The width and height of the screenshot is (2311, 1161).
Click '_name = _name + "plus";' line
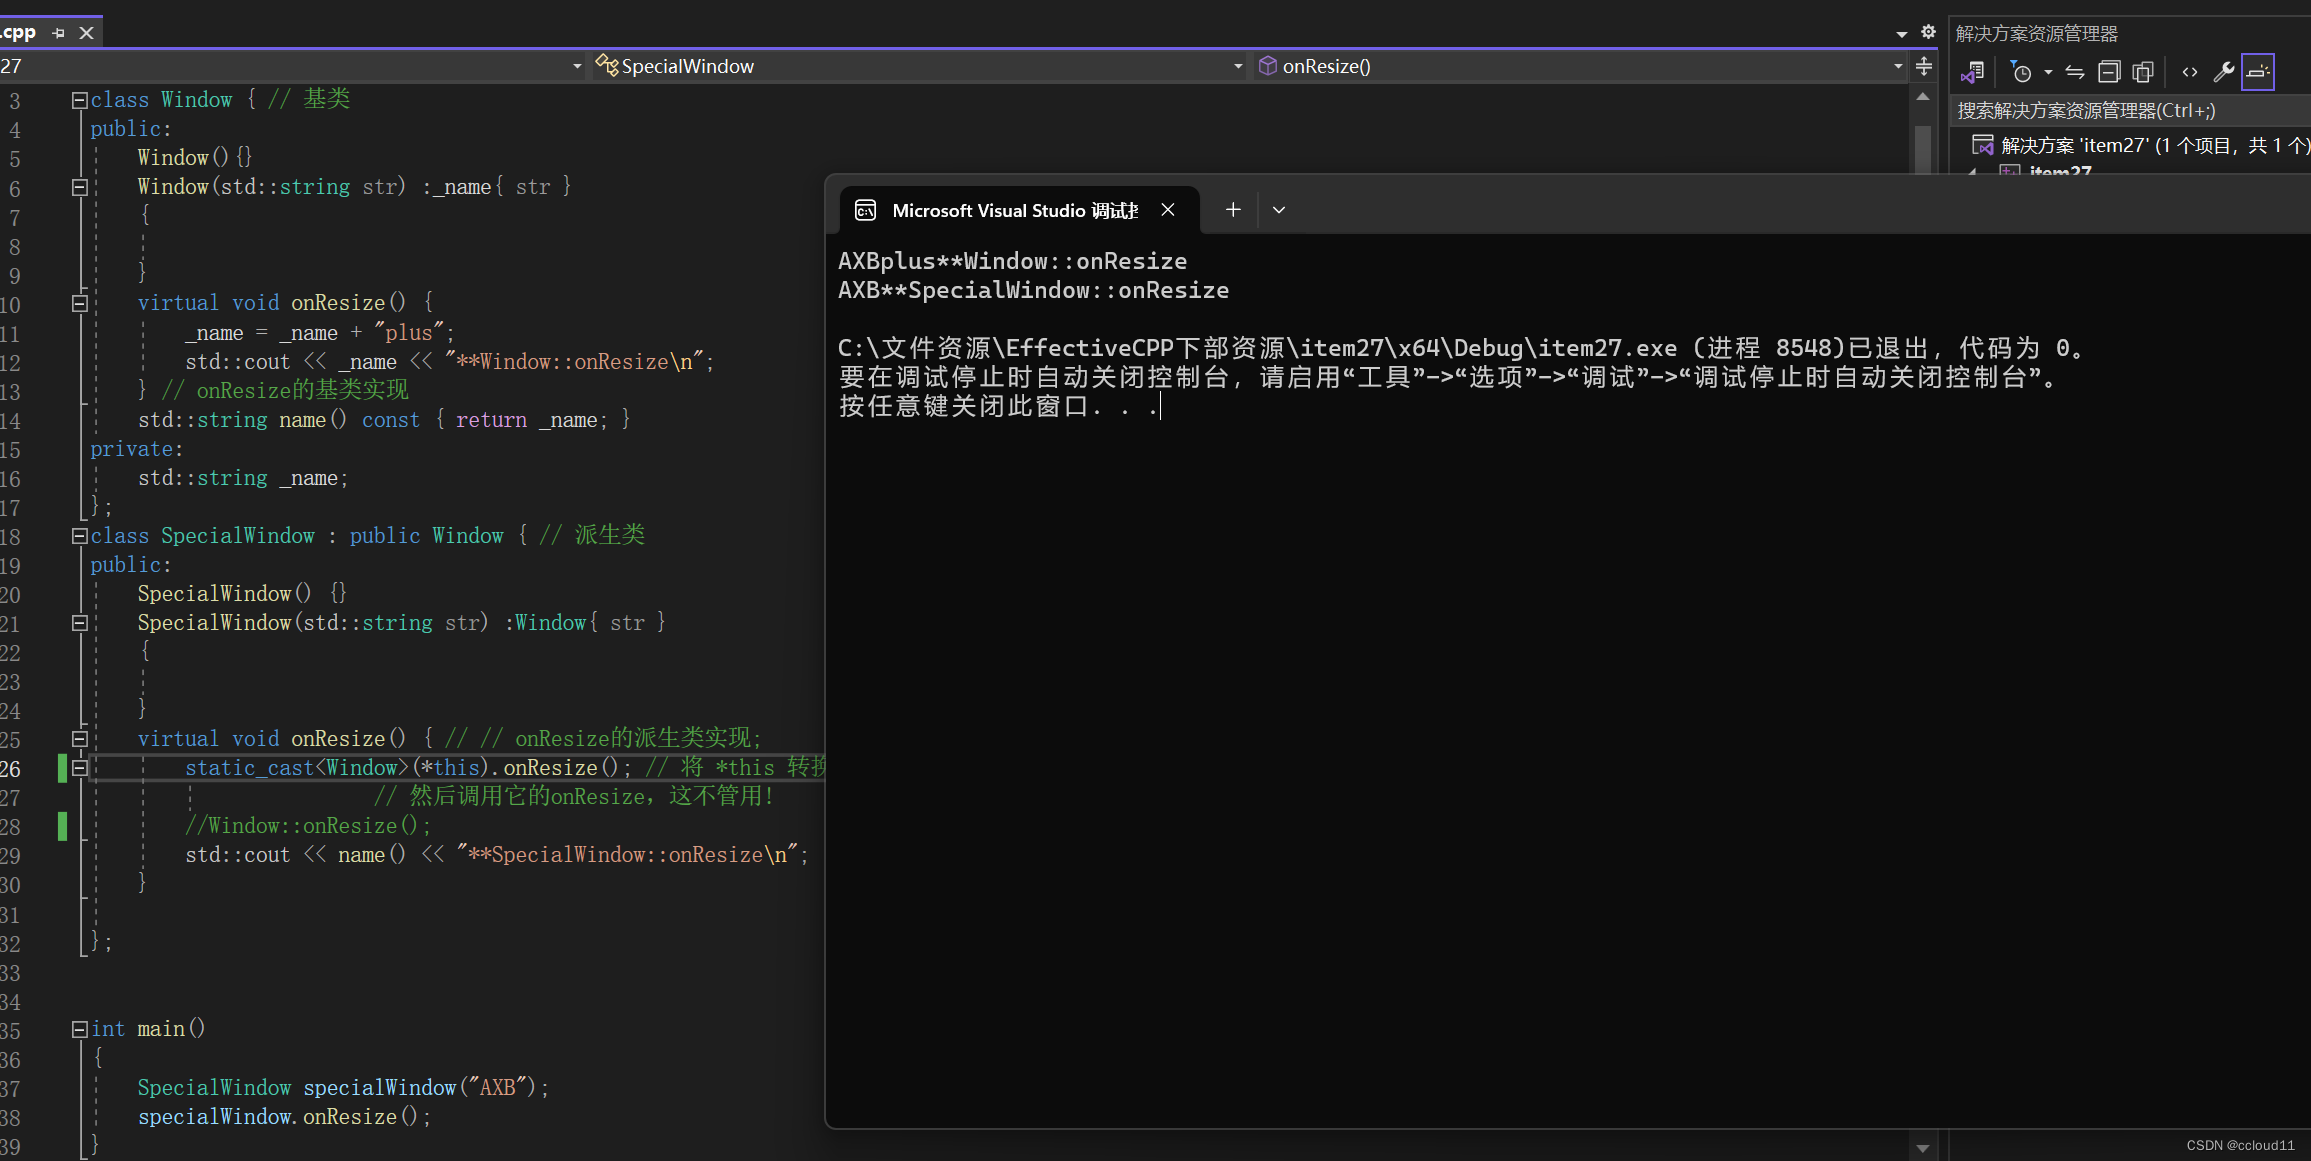(x=320, y=333)
